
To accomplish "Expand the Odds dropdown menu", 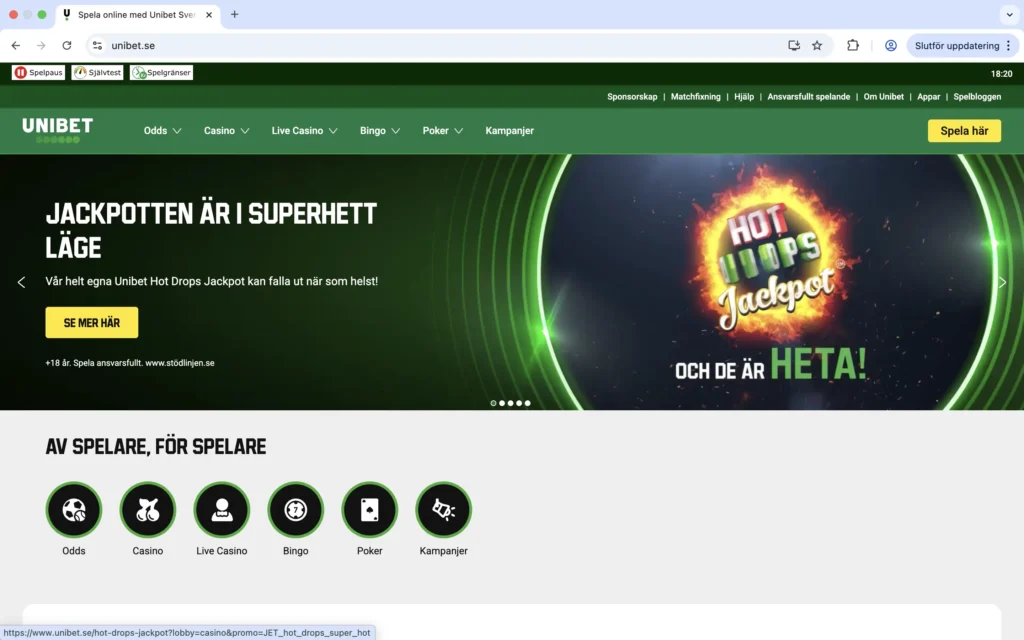I will click(162, 130).
